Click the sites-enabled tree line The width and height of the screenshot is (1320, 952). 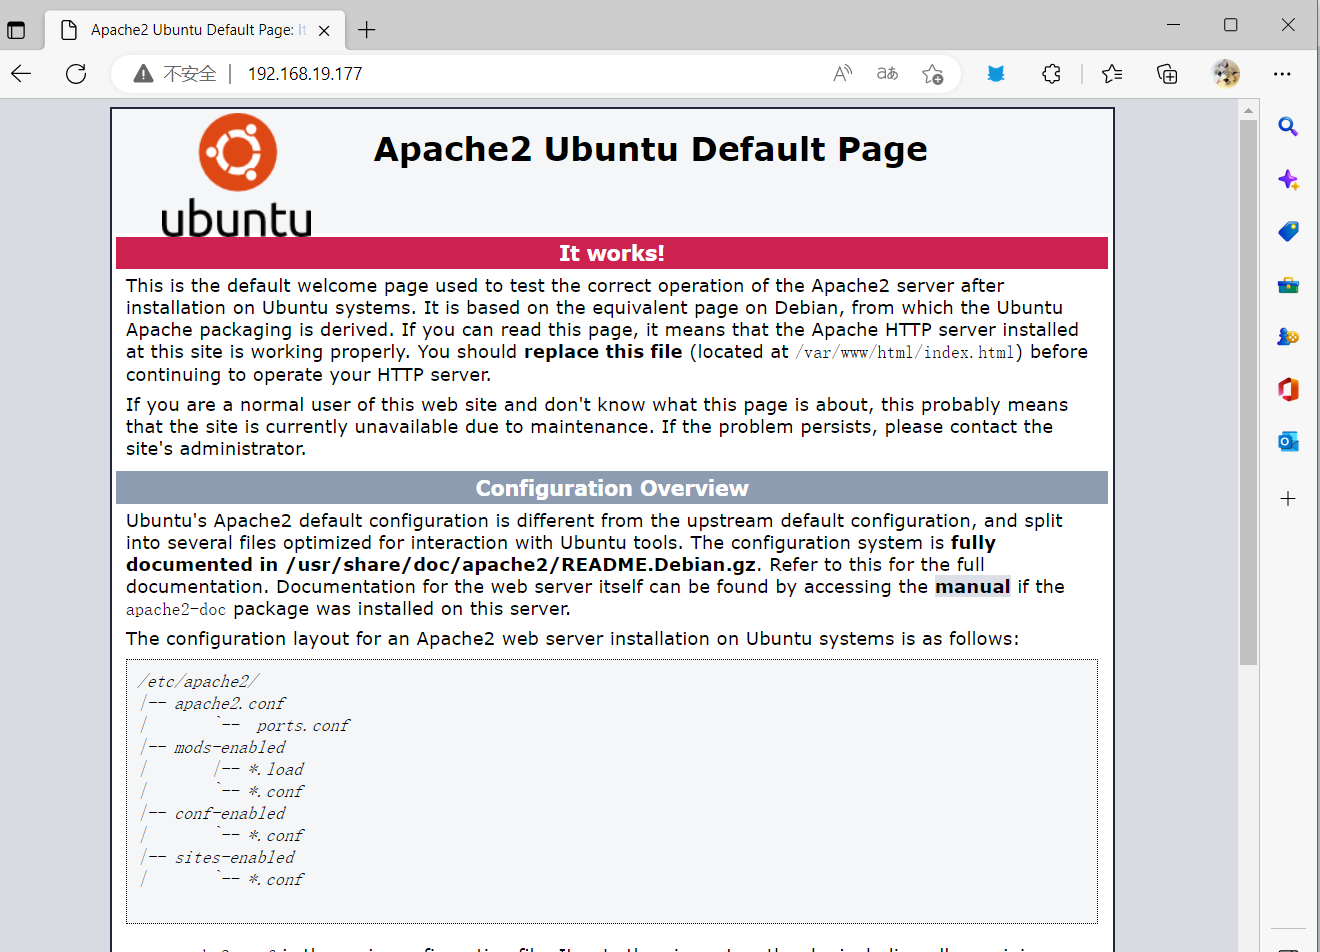[x=218, y=858]
